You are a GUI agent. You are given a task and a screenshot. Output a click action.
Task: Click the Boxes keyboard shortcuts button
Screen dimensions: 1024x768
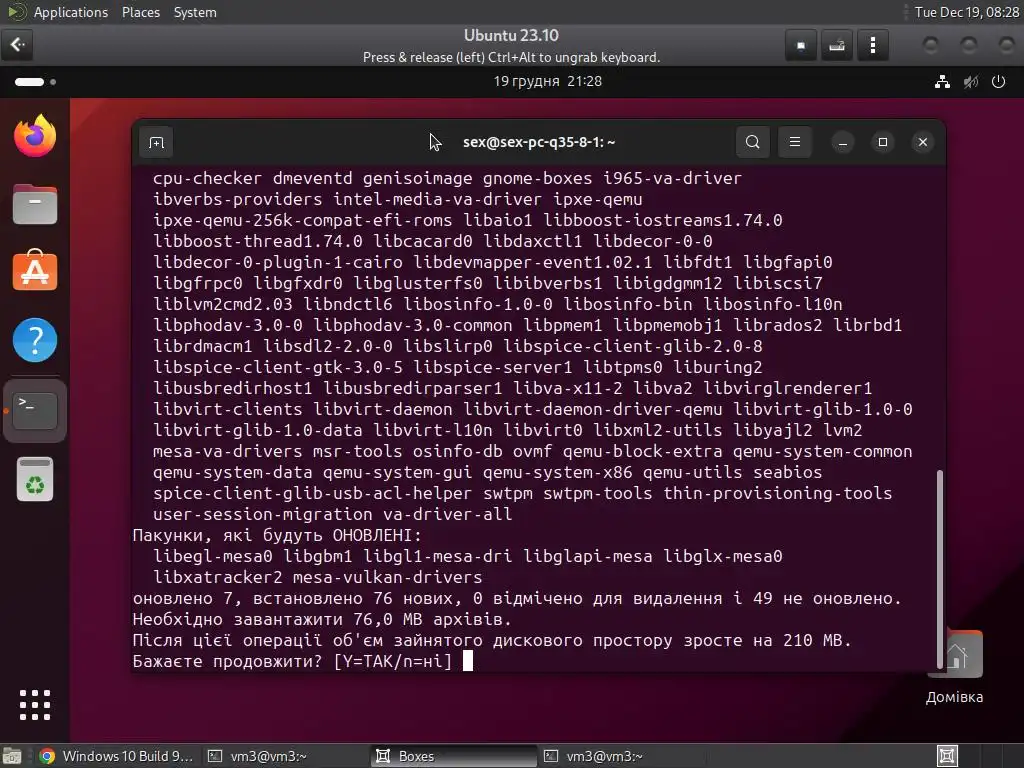pyautogui.click(x=837, y=45)
